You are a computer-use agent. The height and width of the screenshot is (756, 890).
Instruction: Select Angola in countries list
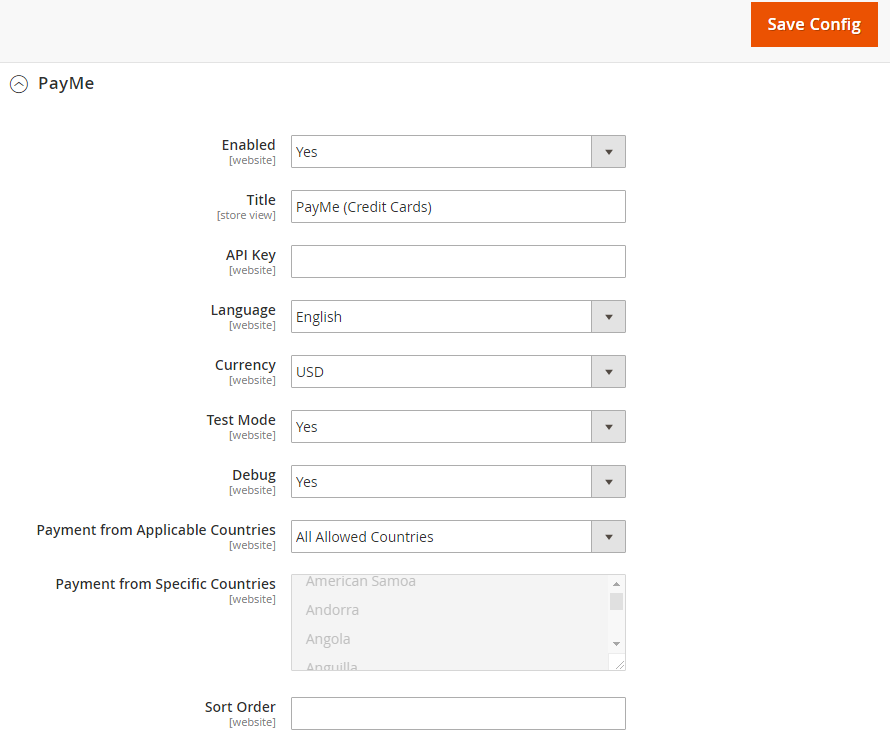coord(328,639)
